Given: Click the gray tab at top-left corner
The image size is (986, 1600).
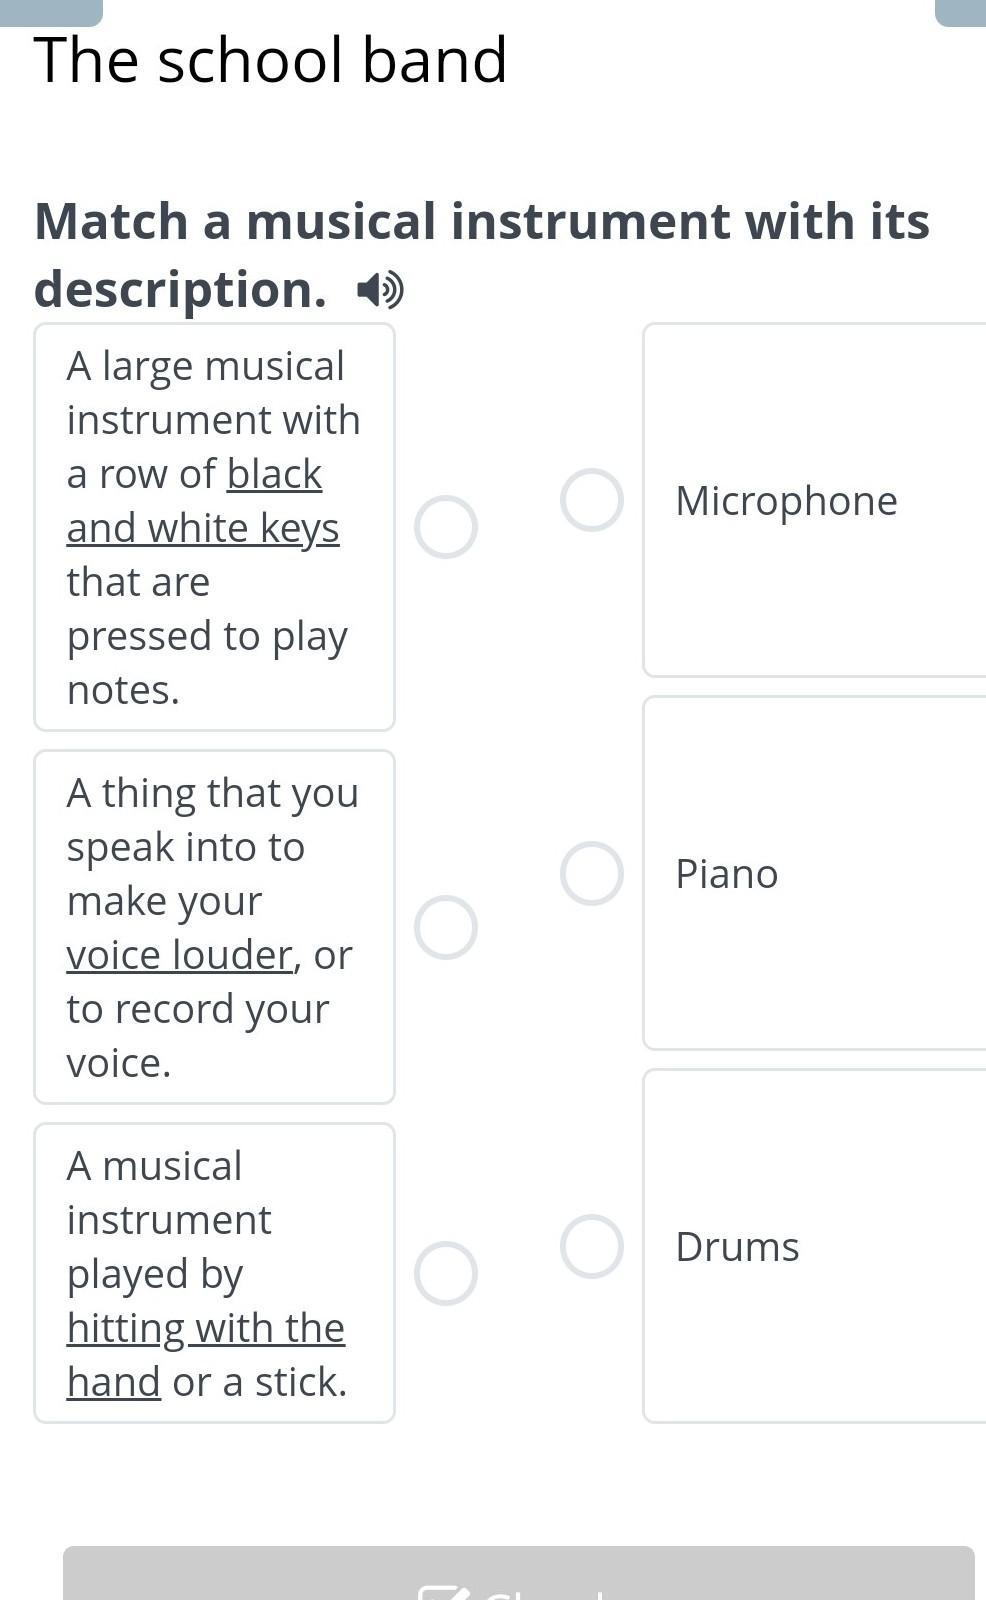Looking at the screenshot, I should [x=51, y=10].
